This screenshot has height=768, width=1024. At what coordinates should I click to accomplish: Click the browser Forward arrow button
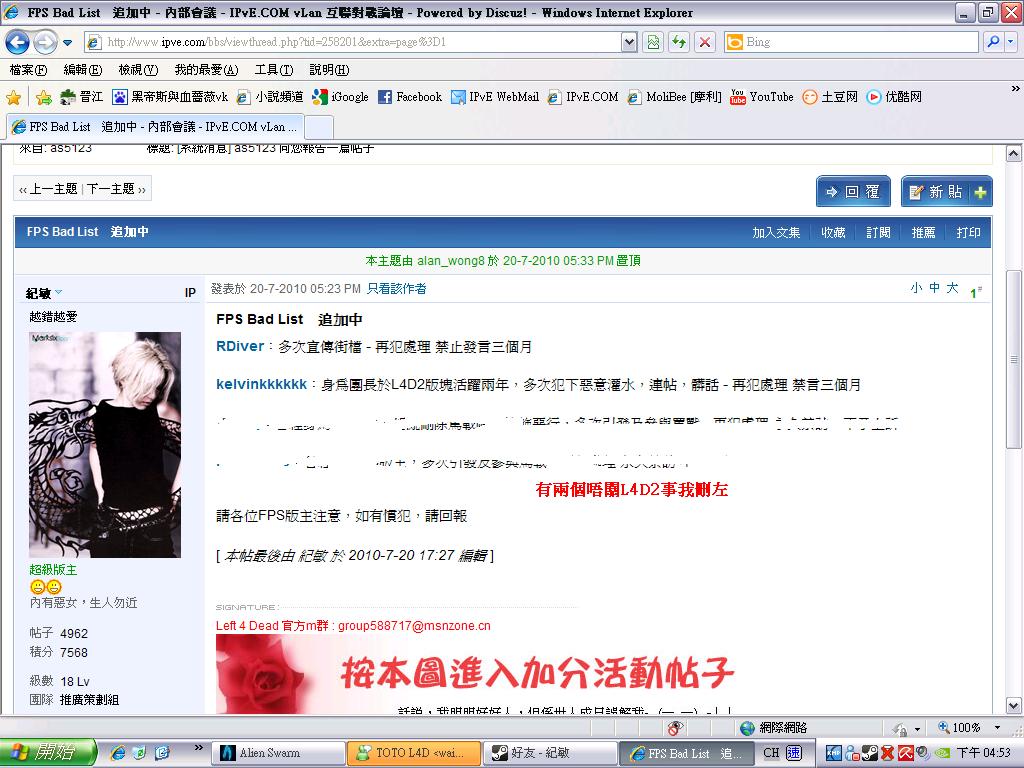pos(44,42)
